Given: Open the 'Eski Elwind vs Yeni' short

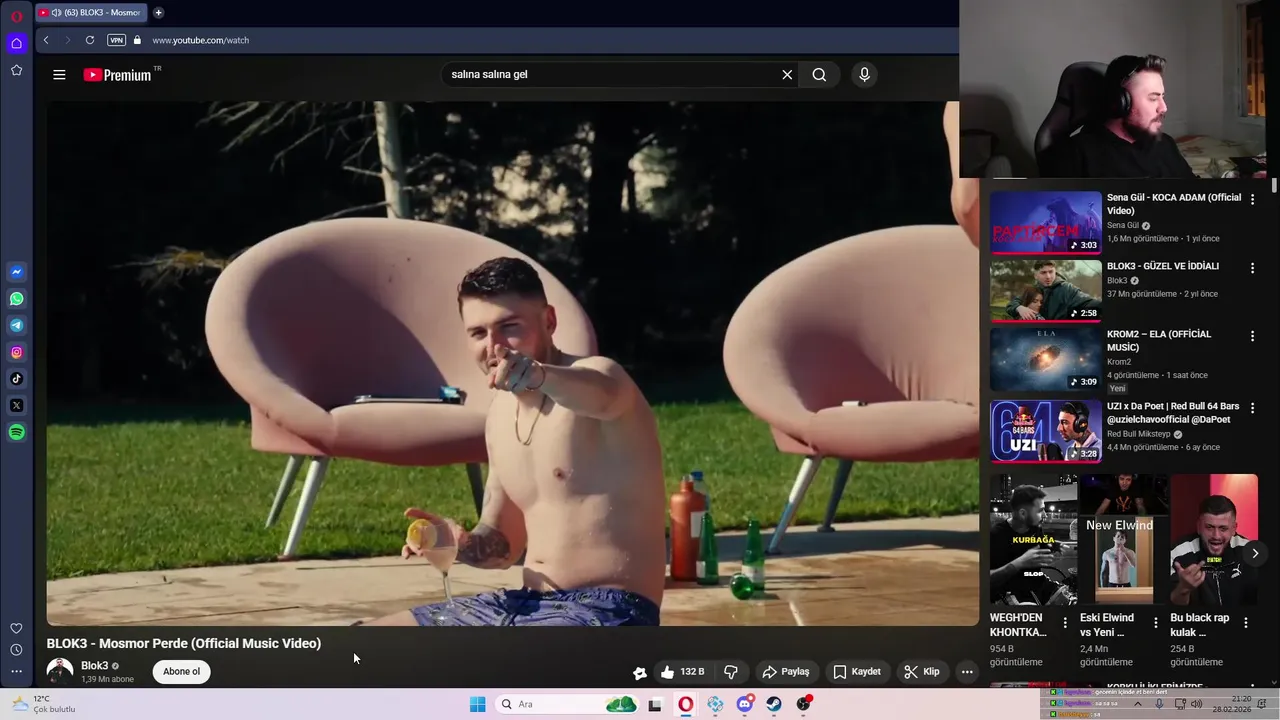Looking at the screenshot, I should click(1123, 540).
